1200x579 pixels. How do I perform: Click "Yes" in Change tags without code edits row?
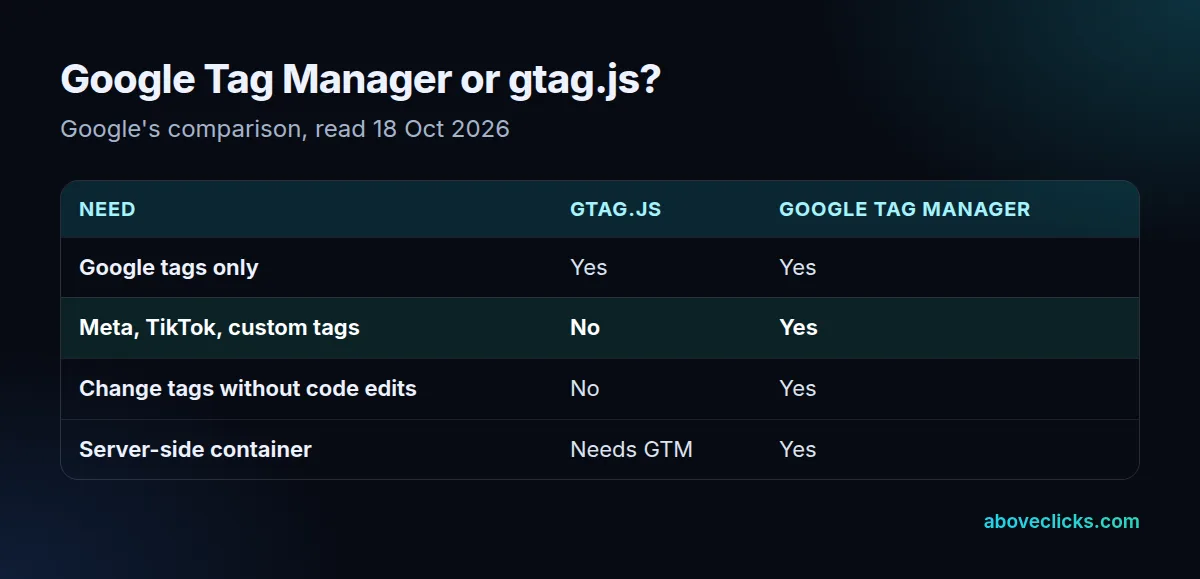(x=798, y=388)
